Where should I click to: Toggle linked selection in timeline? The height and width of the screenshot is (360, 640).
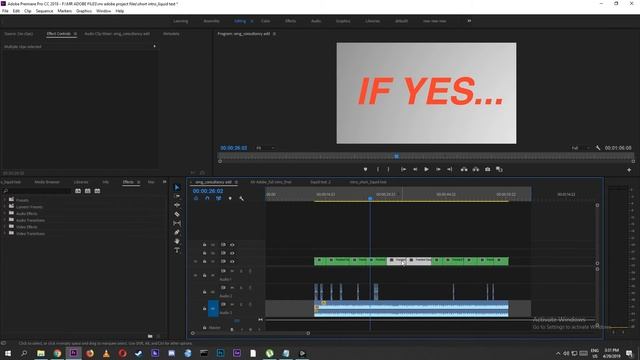pos(218,198)
